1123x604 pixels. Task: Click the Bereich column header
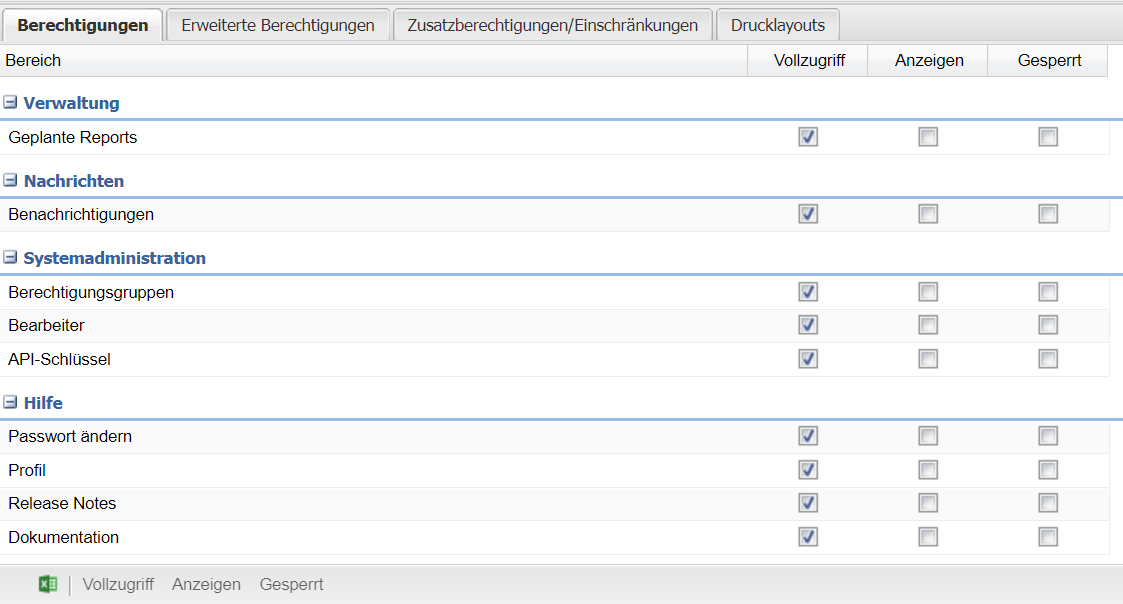(33, 60)
